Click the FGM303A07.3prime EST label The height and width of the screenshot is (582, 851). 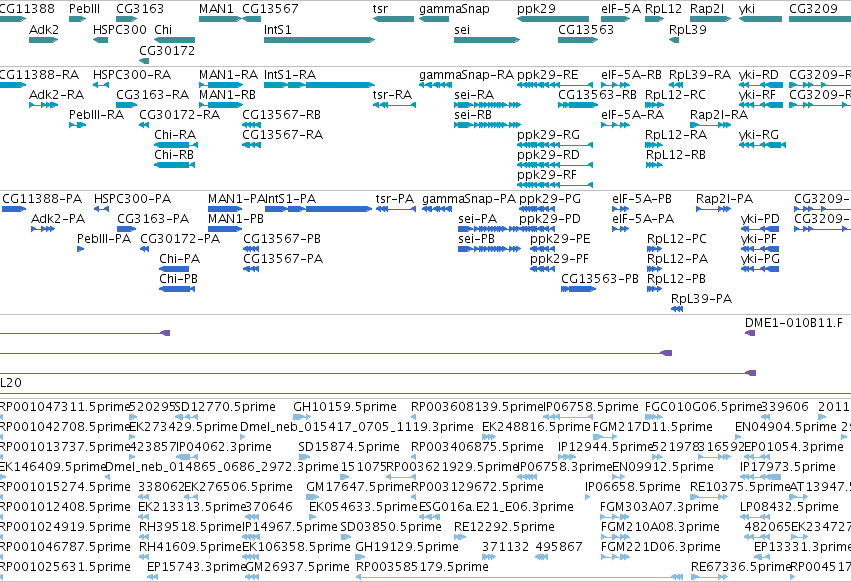tap(659, 507)
